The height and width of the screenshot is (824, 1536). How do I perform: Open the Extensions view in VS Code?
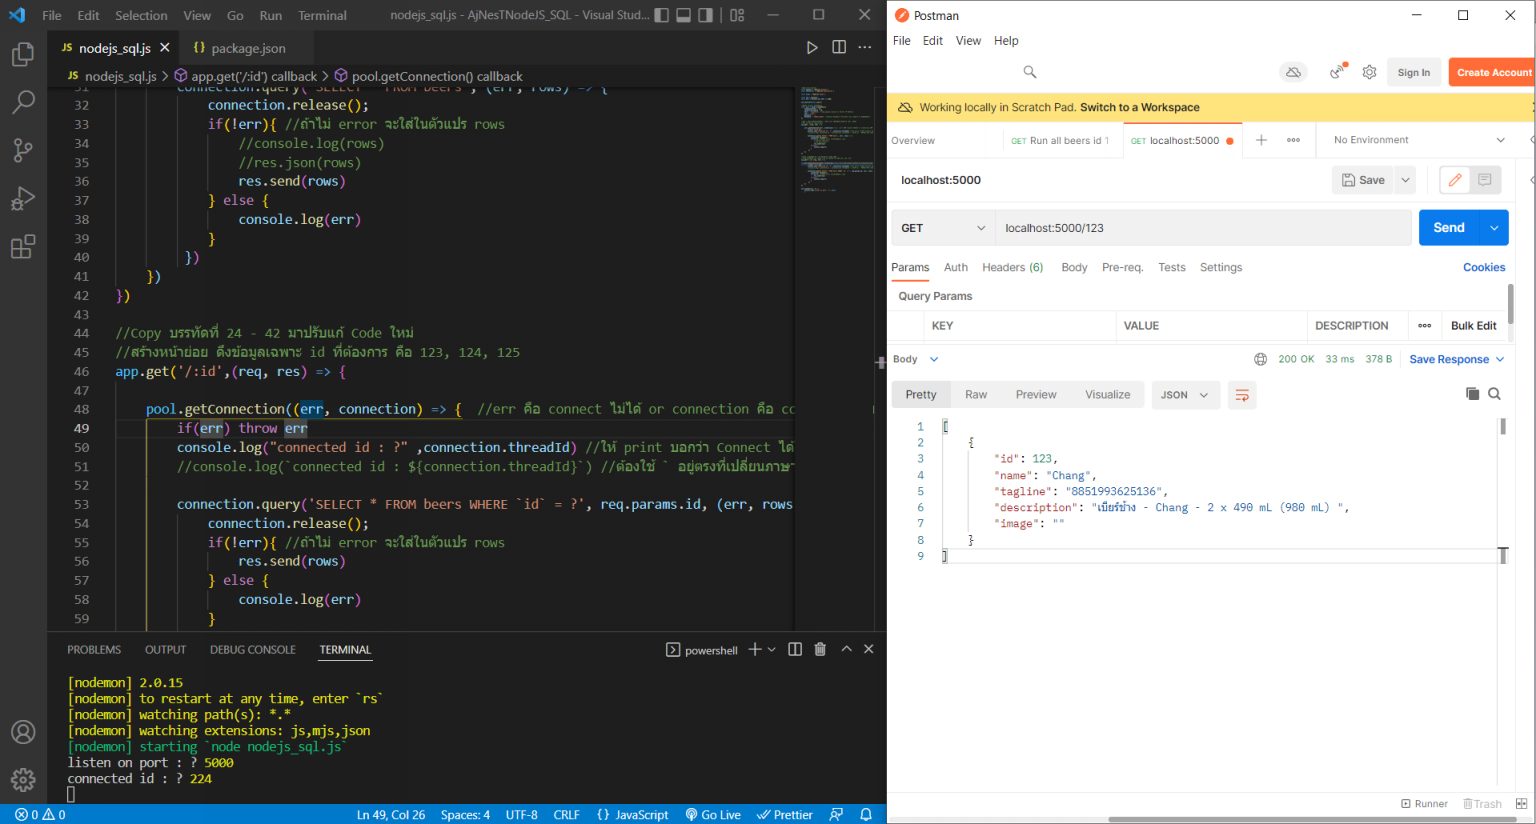coord(22,247)
